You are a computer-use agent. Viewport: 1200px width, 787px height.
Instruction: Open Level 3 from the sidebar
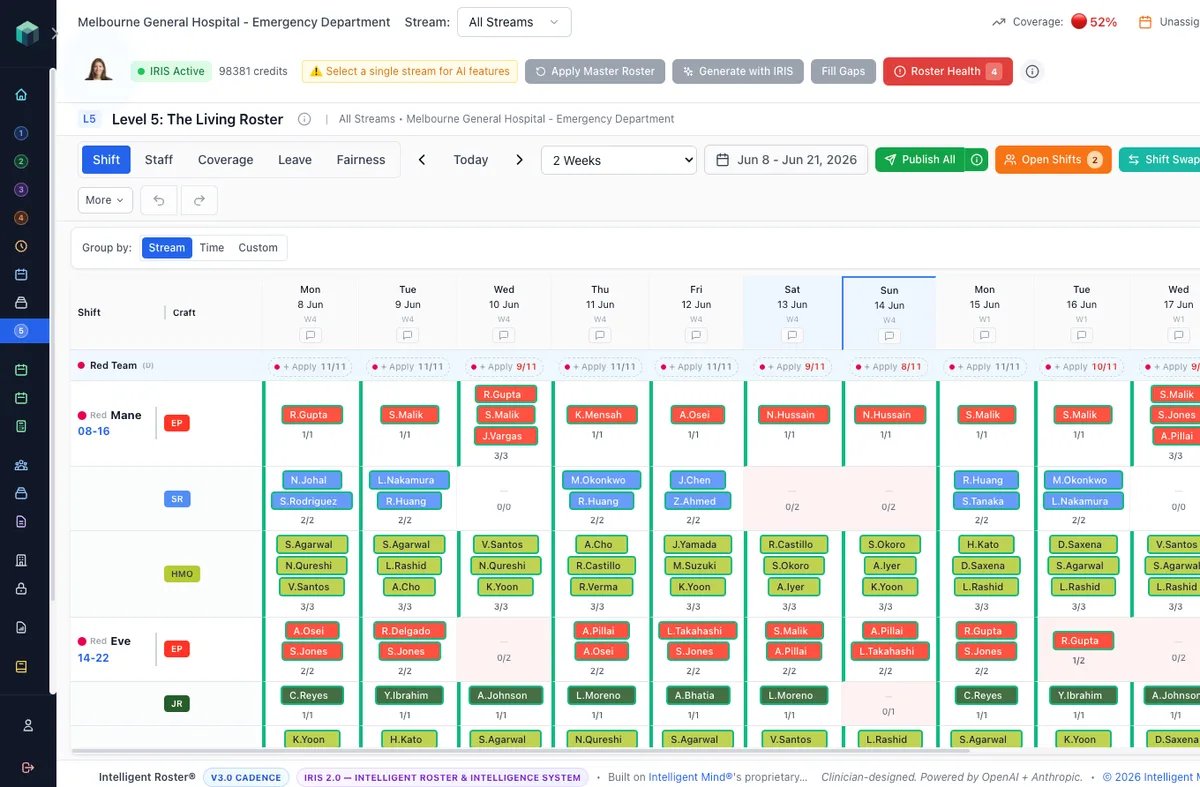(21, 189)
